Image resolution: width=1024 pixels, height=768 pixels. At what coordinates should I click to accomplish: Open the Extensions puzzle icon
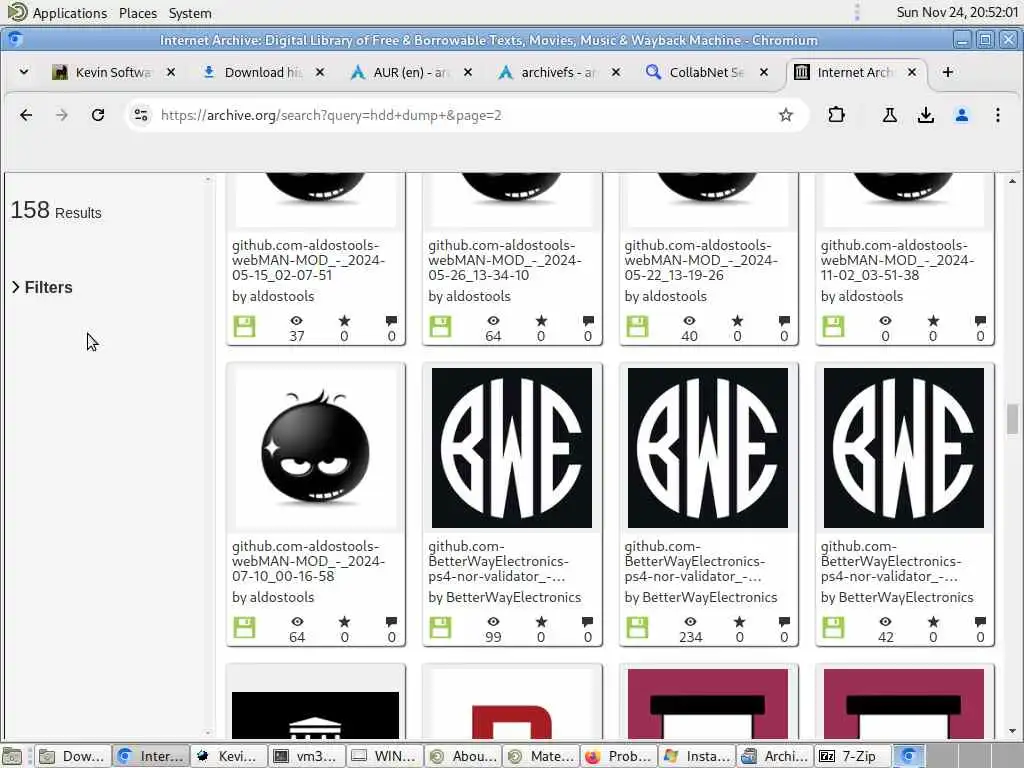click(x=836, y=116)
